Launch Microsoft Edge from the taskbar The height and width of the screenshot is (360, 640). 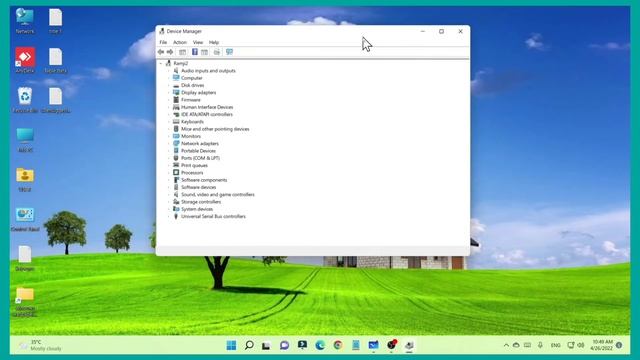tap(320, 345)
